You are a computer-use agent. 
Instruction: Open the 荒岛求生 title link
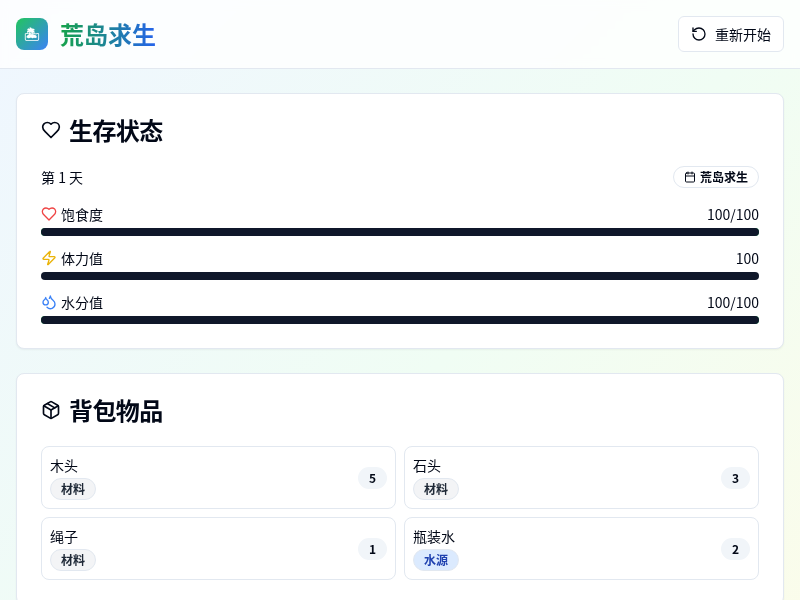pyautogui.click(x=107, y=35)
